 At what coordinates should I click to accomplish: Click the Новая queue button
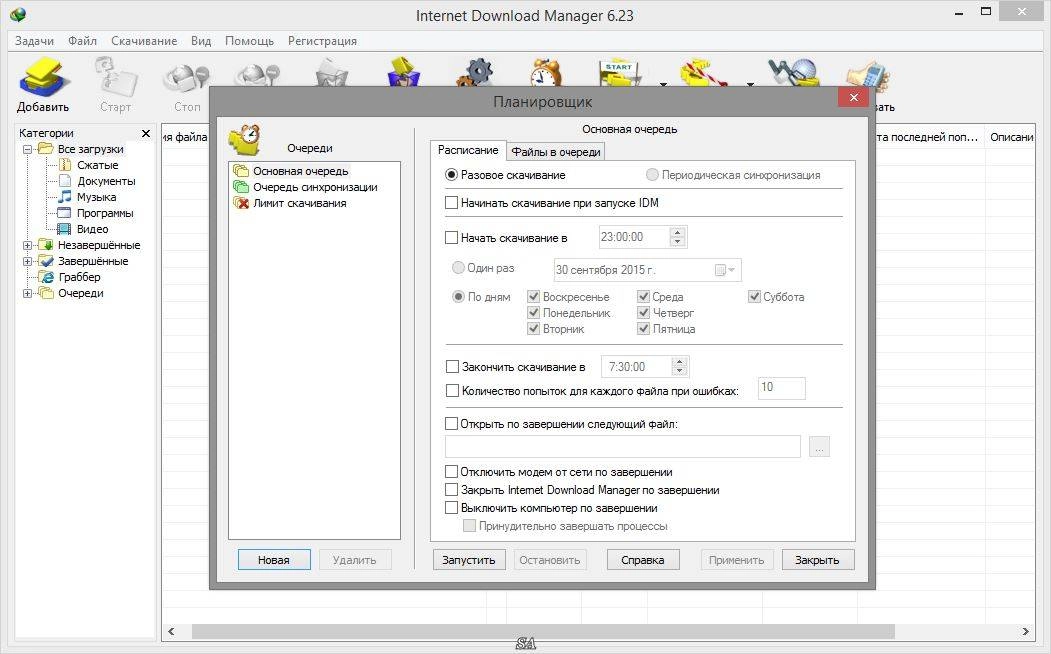[274, 560]
